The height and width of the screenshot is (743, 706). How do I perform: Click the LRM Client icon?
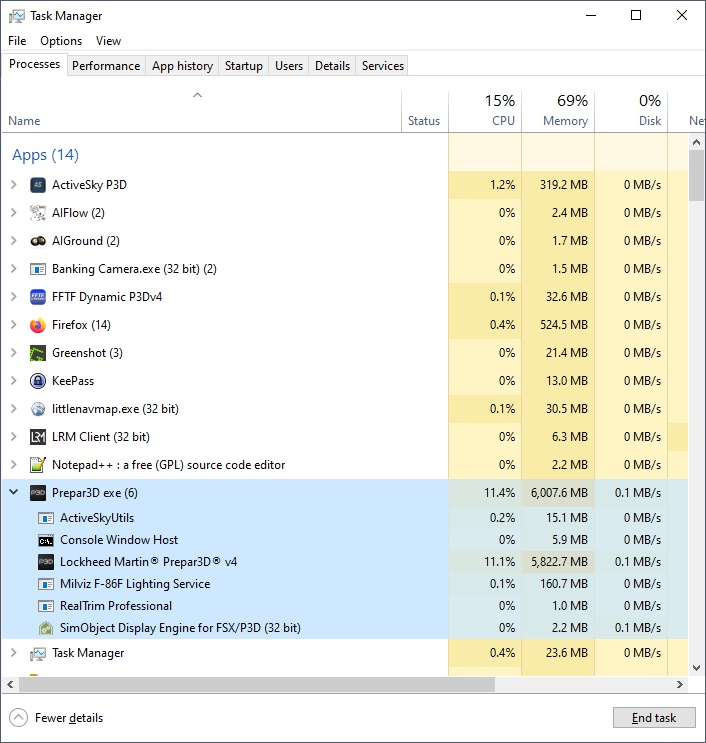point(38,437)
